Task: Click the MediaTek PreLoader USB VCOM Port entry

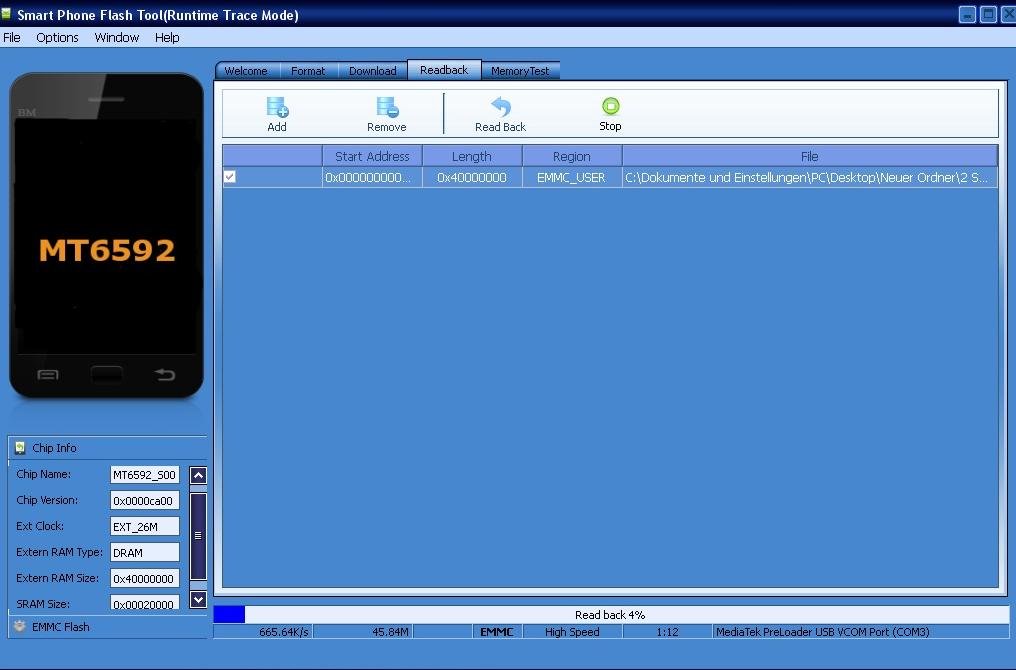Action: click(860, 632)
